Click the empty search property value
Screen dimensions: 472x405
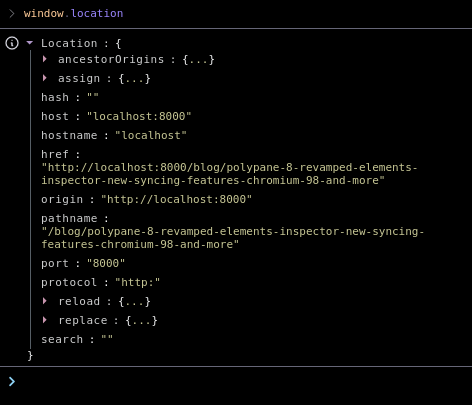pos(107,339)
